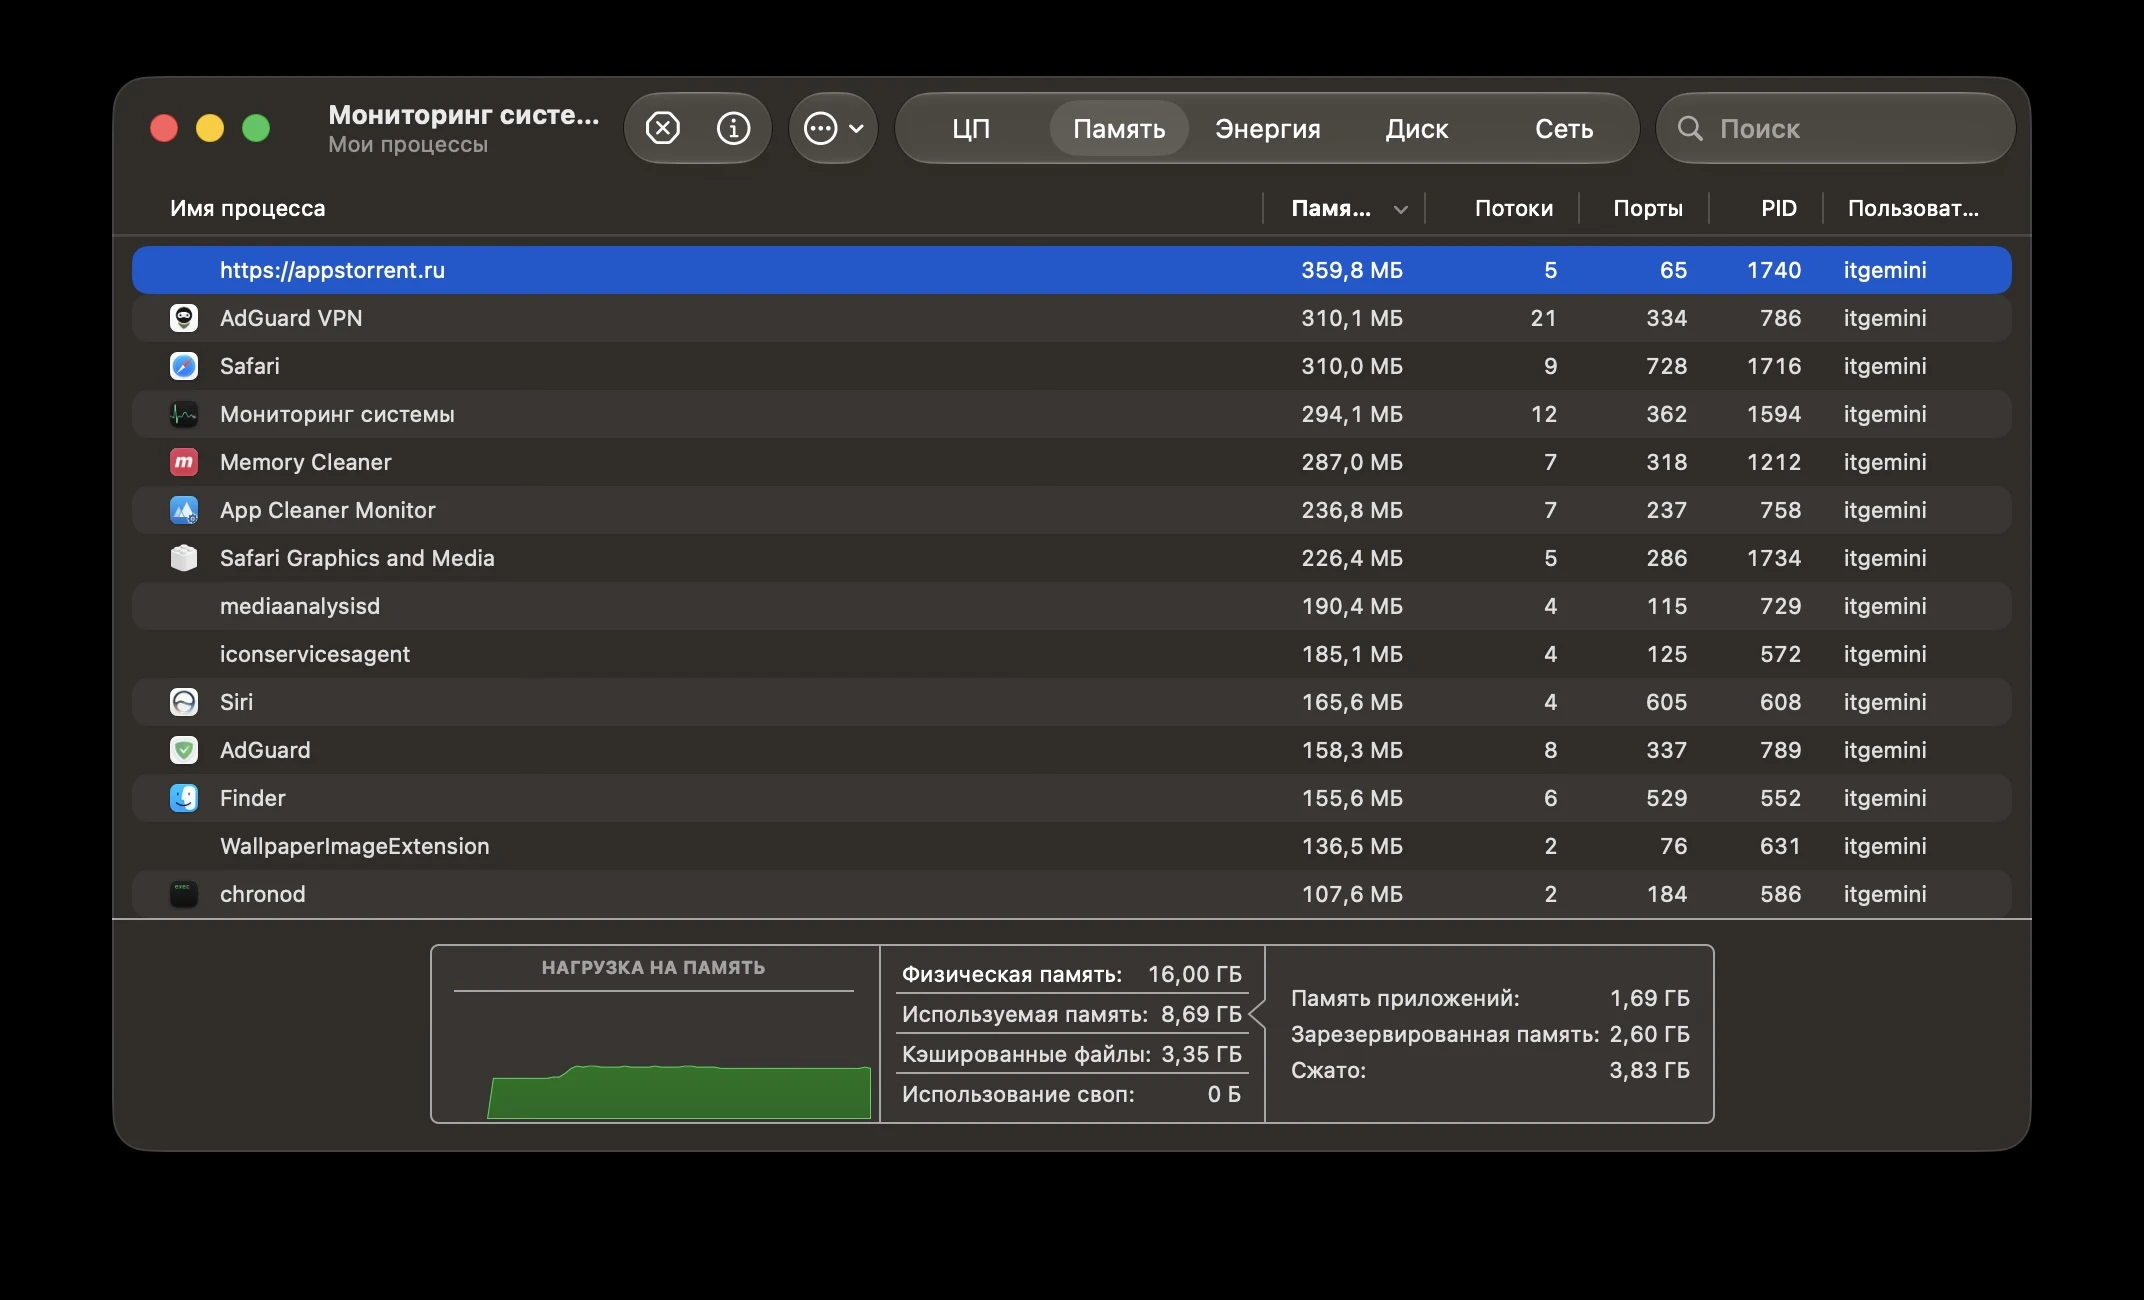Select the Siri process name
This screenshot has height=1300, width=2144.
[237, 702]
